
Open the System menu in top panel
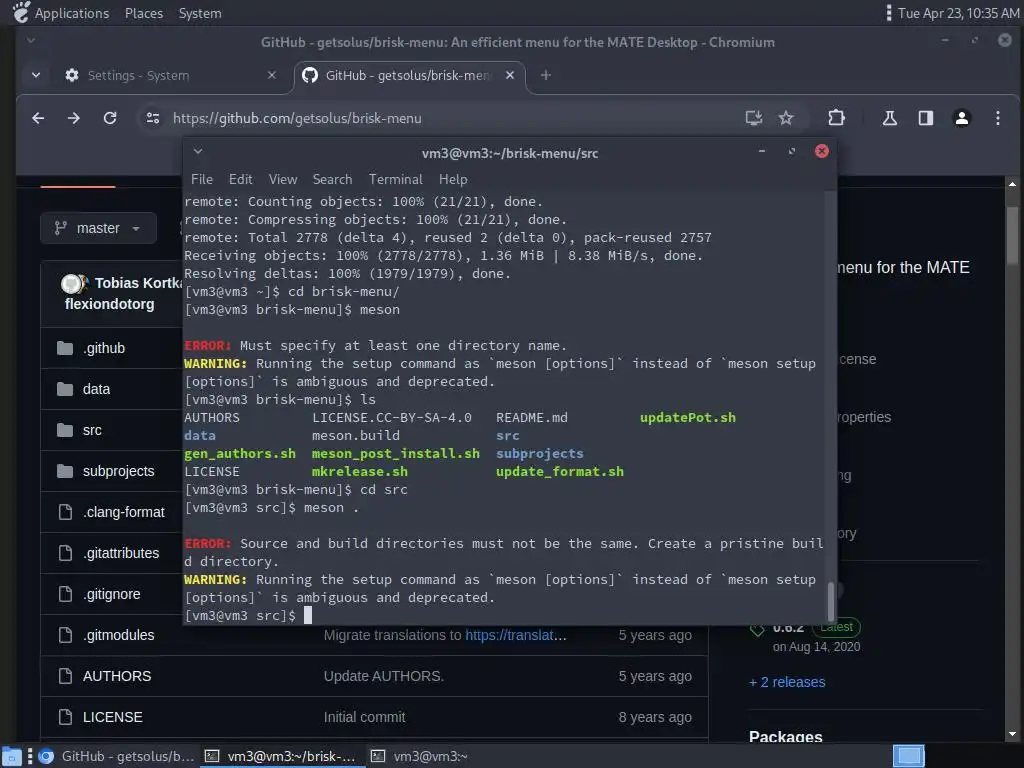pos(200,13)
